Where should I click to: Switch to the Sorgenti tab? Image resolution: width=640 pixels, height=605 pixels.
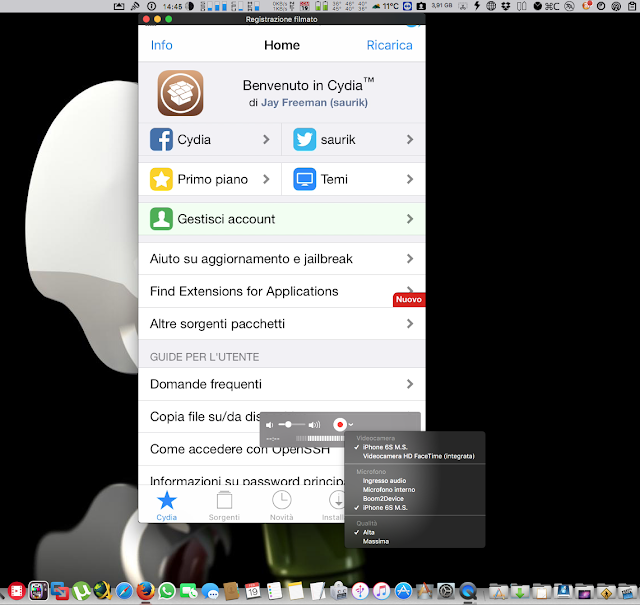coord(224,506)
